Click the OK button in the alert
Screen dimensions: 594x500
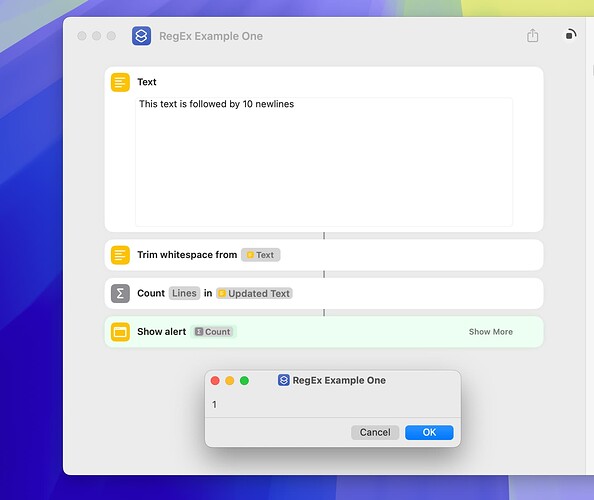click(429, 432)
